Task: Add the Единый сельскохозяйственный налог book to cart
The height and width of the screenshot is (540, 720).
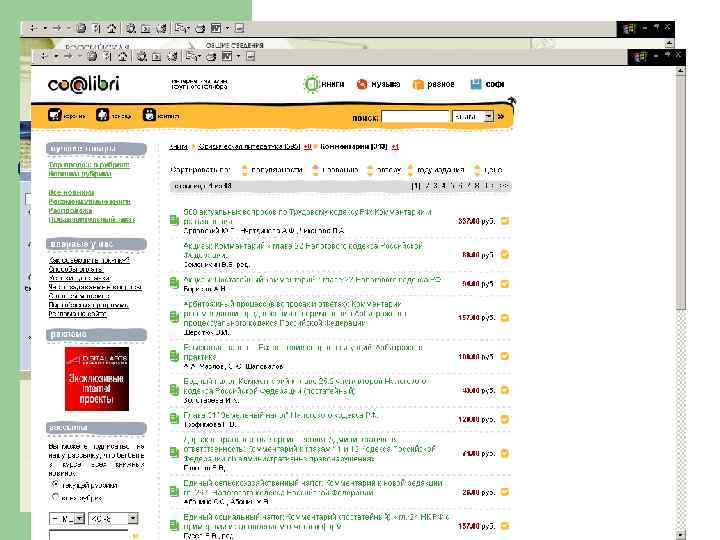Action: point(505,492)
